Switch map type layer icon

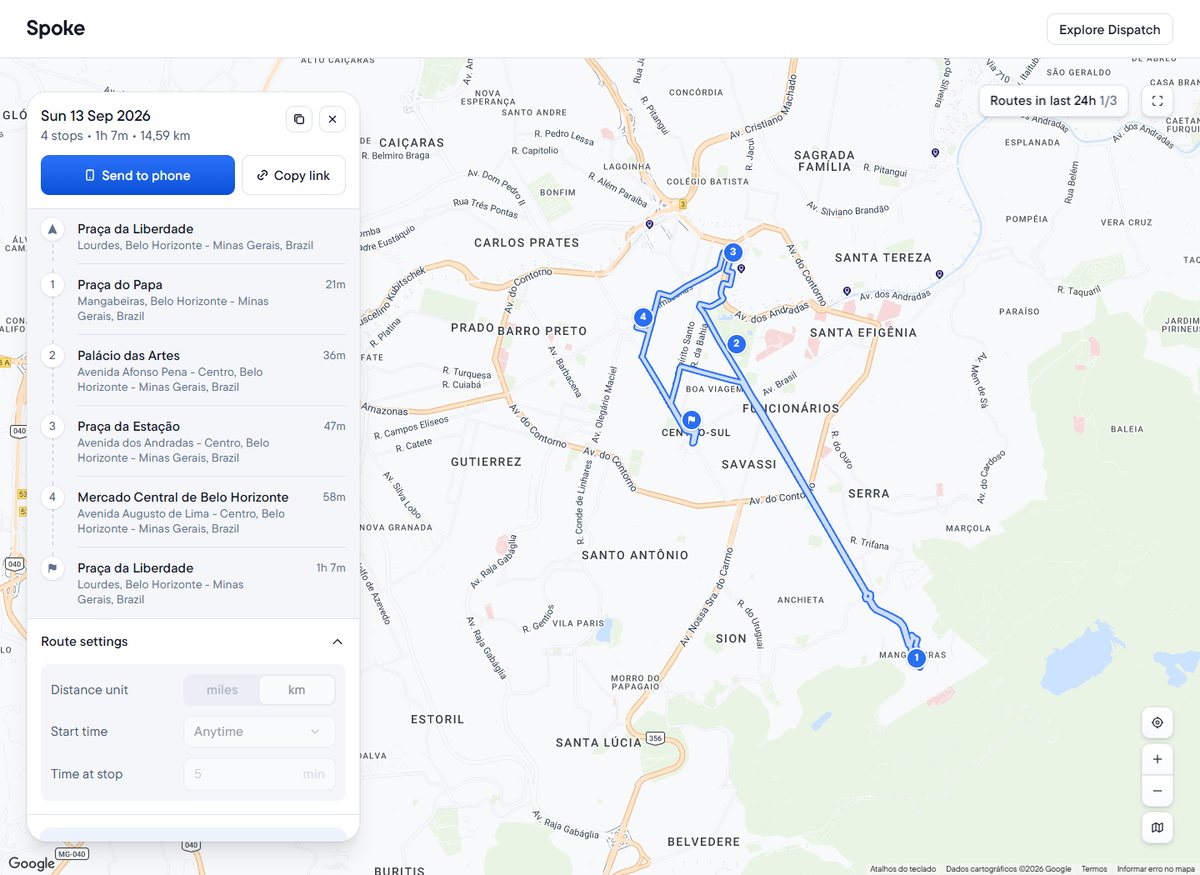(x=1157, y=827)
